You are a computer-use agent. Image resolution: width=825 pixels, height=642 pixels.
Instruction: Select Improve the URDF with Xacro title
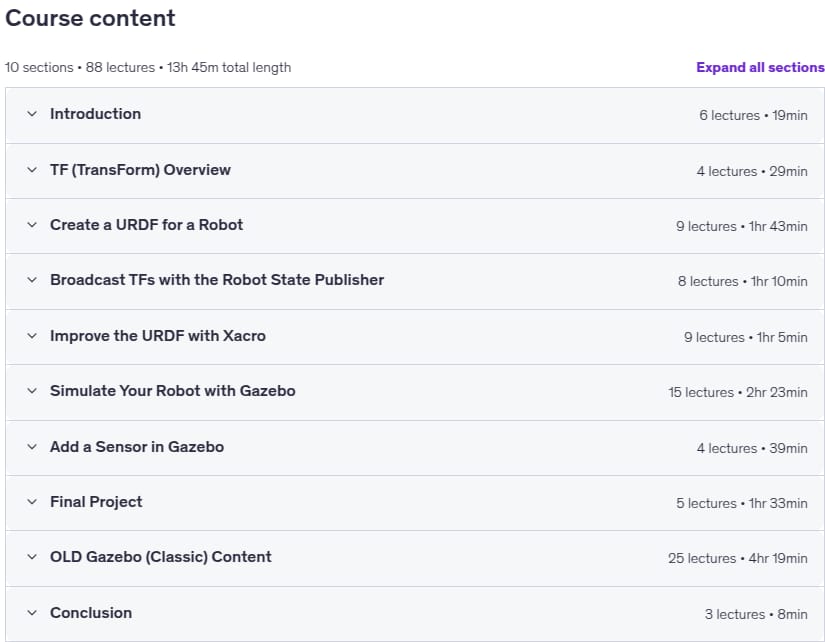tap(158, 336)
